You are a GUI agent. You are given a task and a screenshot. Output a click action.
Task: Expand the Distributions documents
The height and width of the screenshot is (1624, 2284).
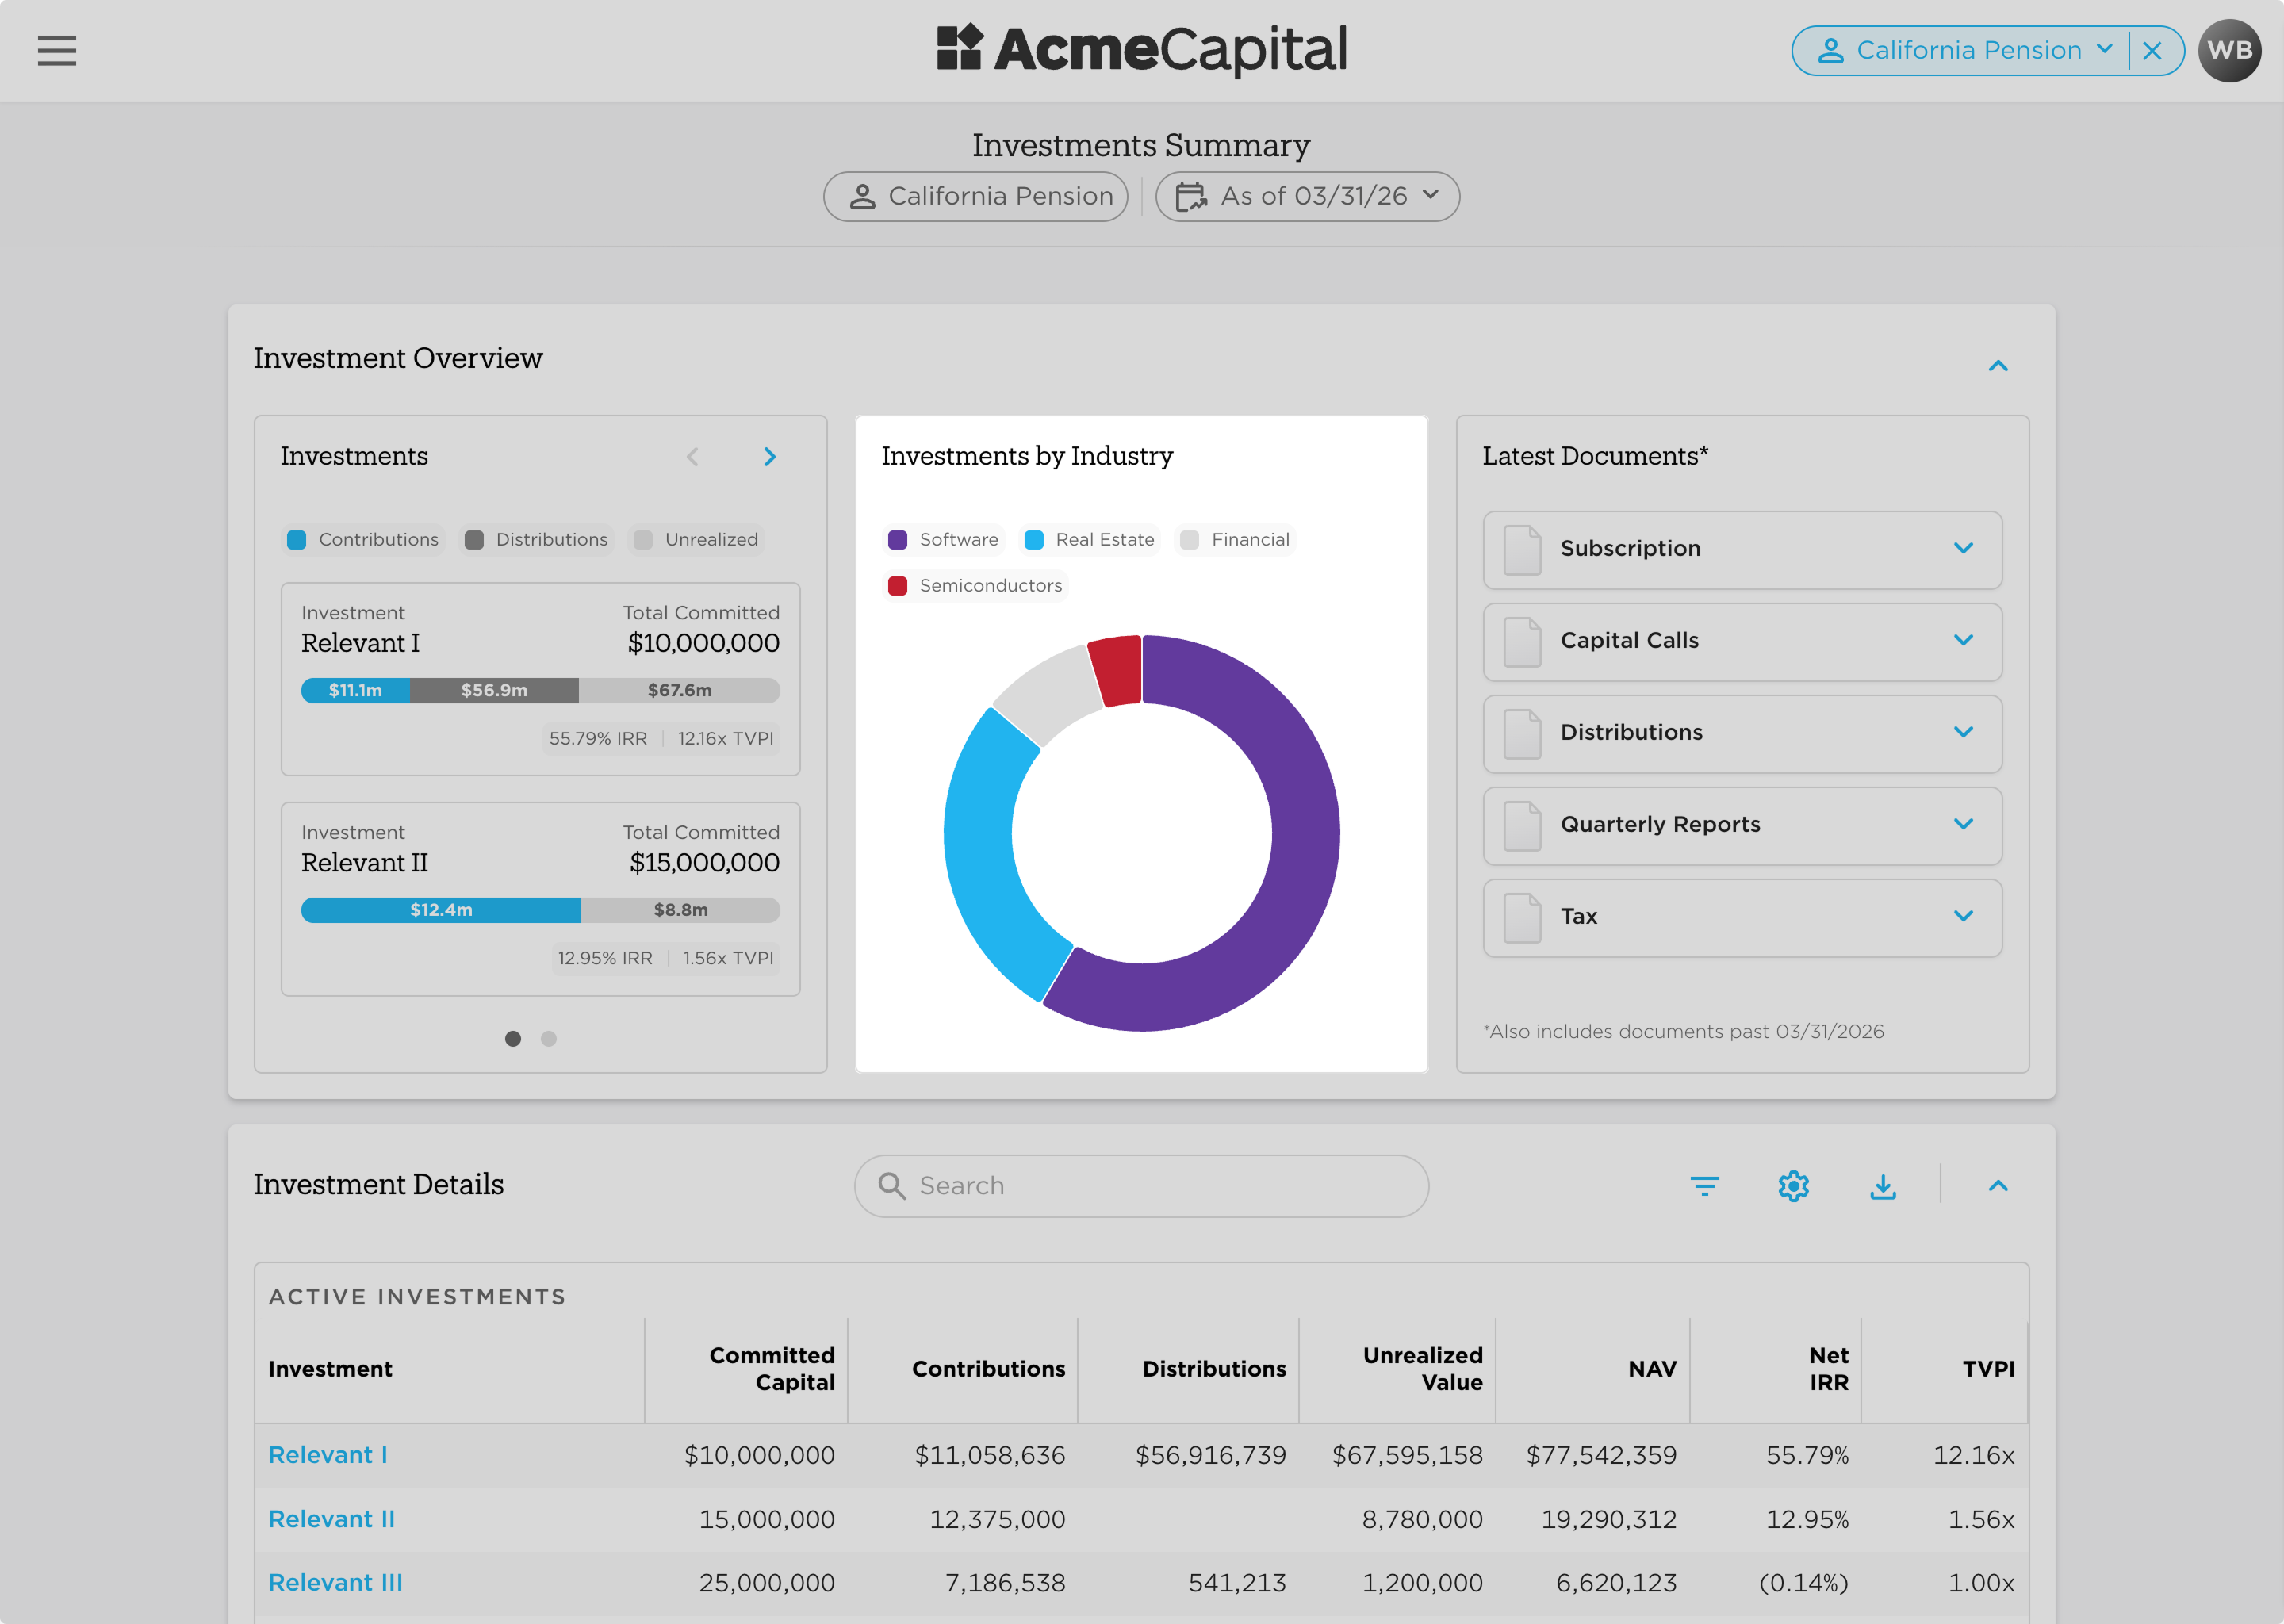coord(1742,733)
